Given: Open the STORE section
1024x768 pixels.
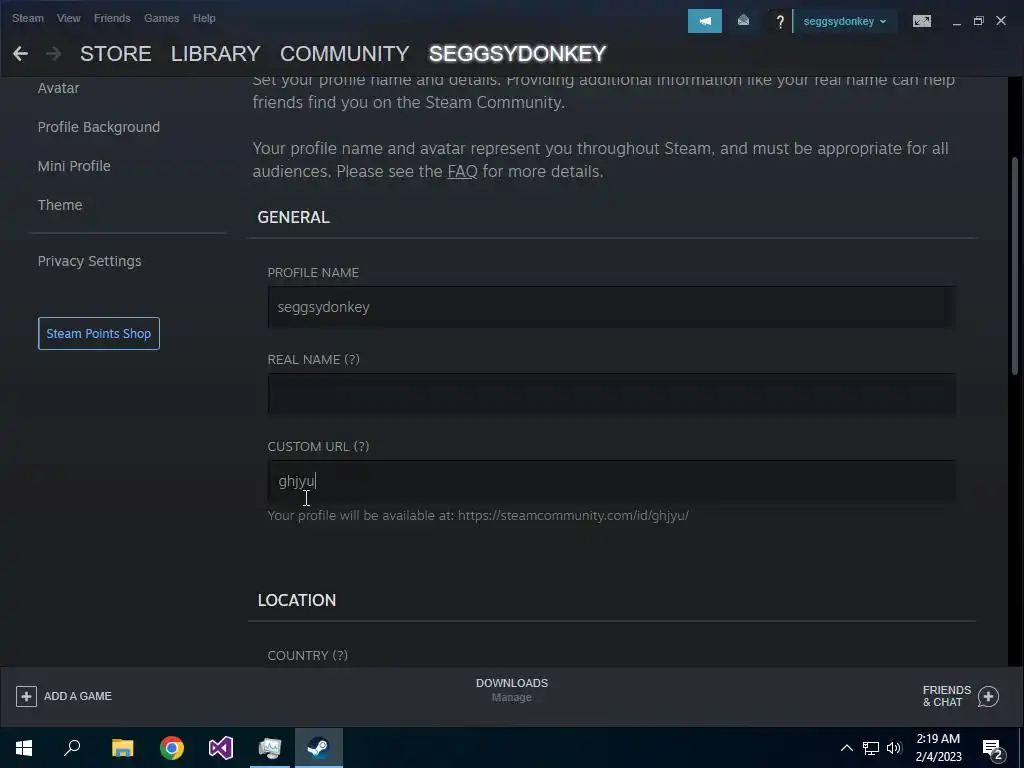Looking at the screenshot, I should 116,54.
